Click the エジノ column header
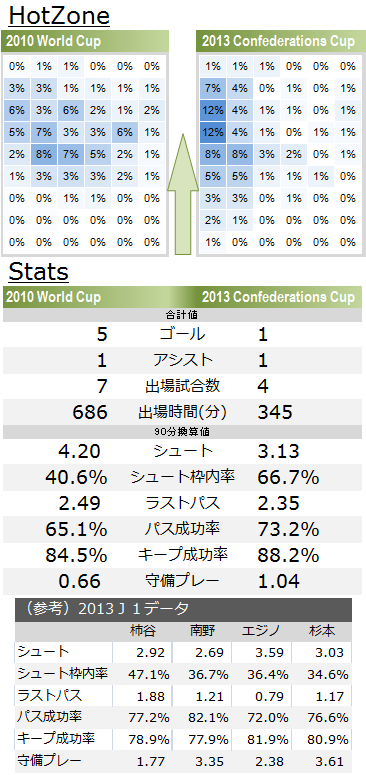The image size is (366, 775). (x=261, y=631)
